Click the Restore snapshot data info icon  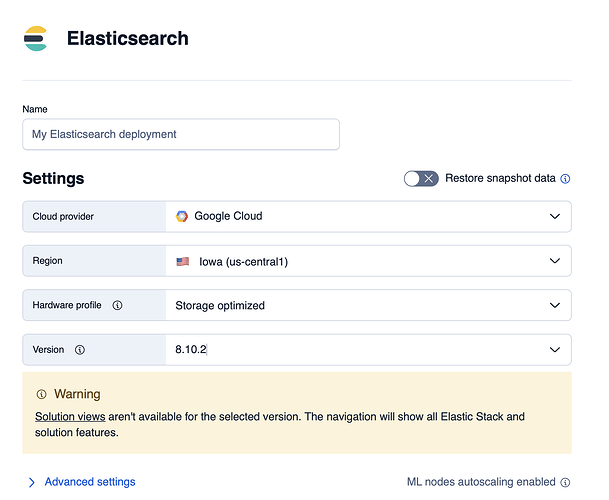point(565,179)
